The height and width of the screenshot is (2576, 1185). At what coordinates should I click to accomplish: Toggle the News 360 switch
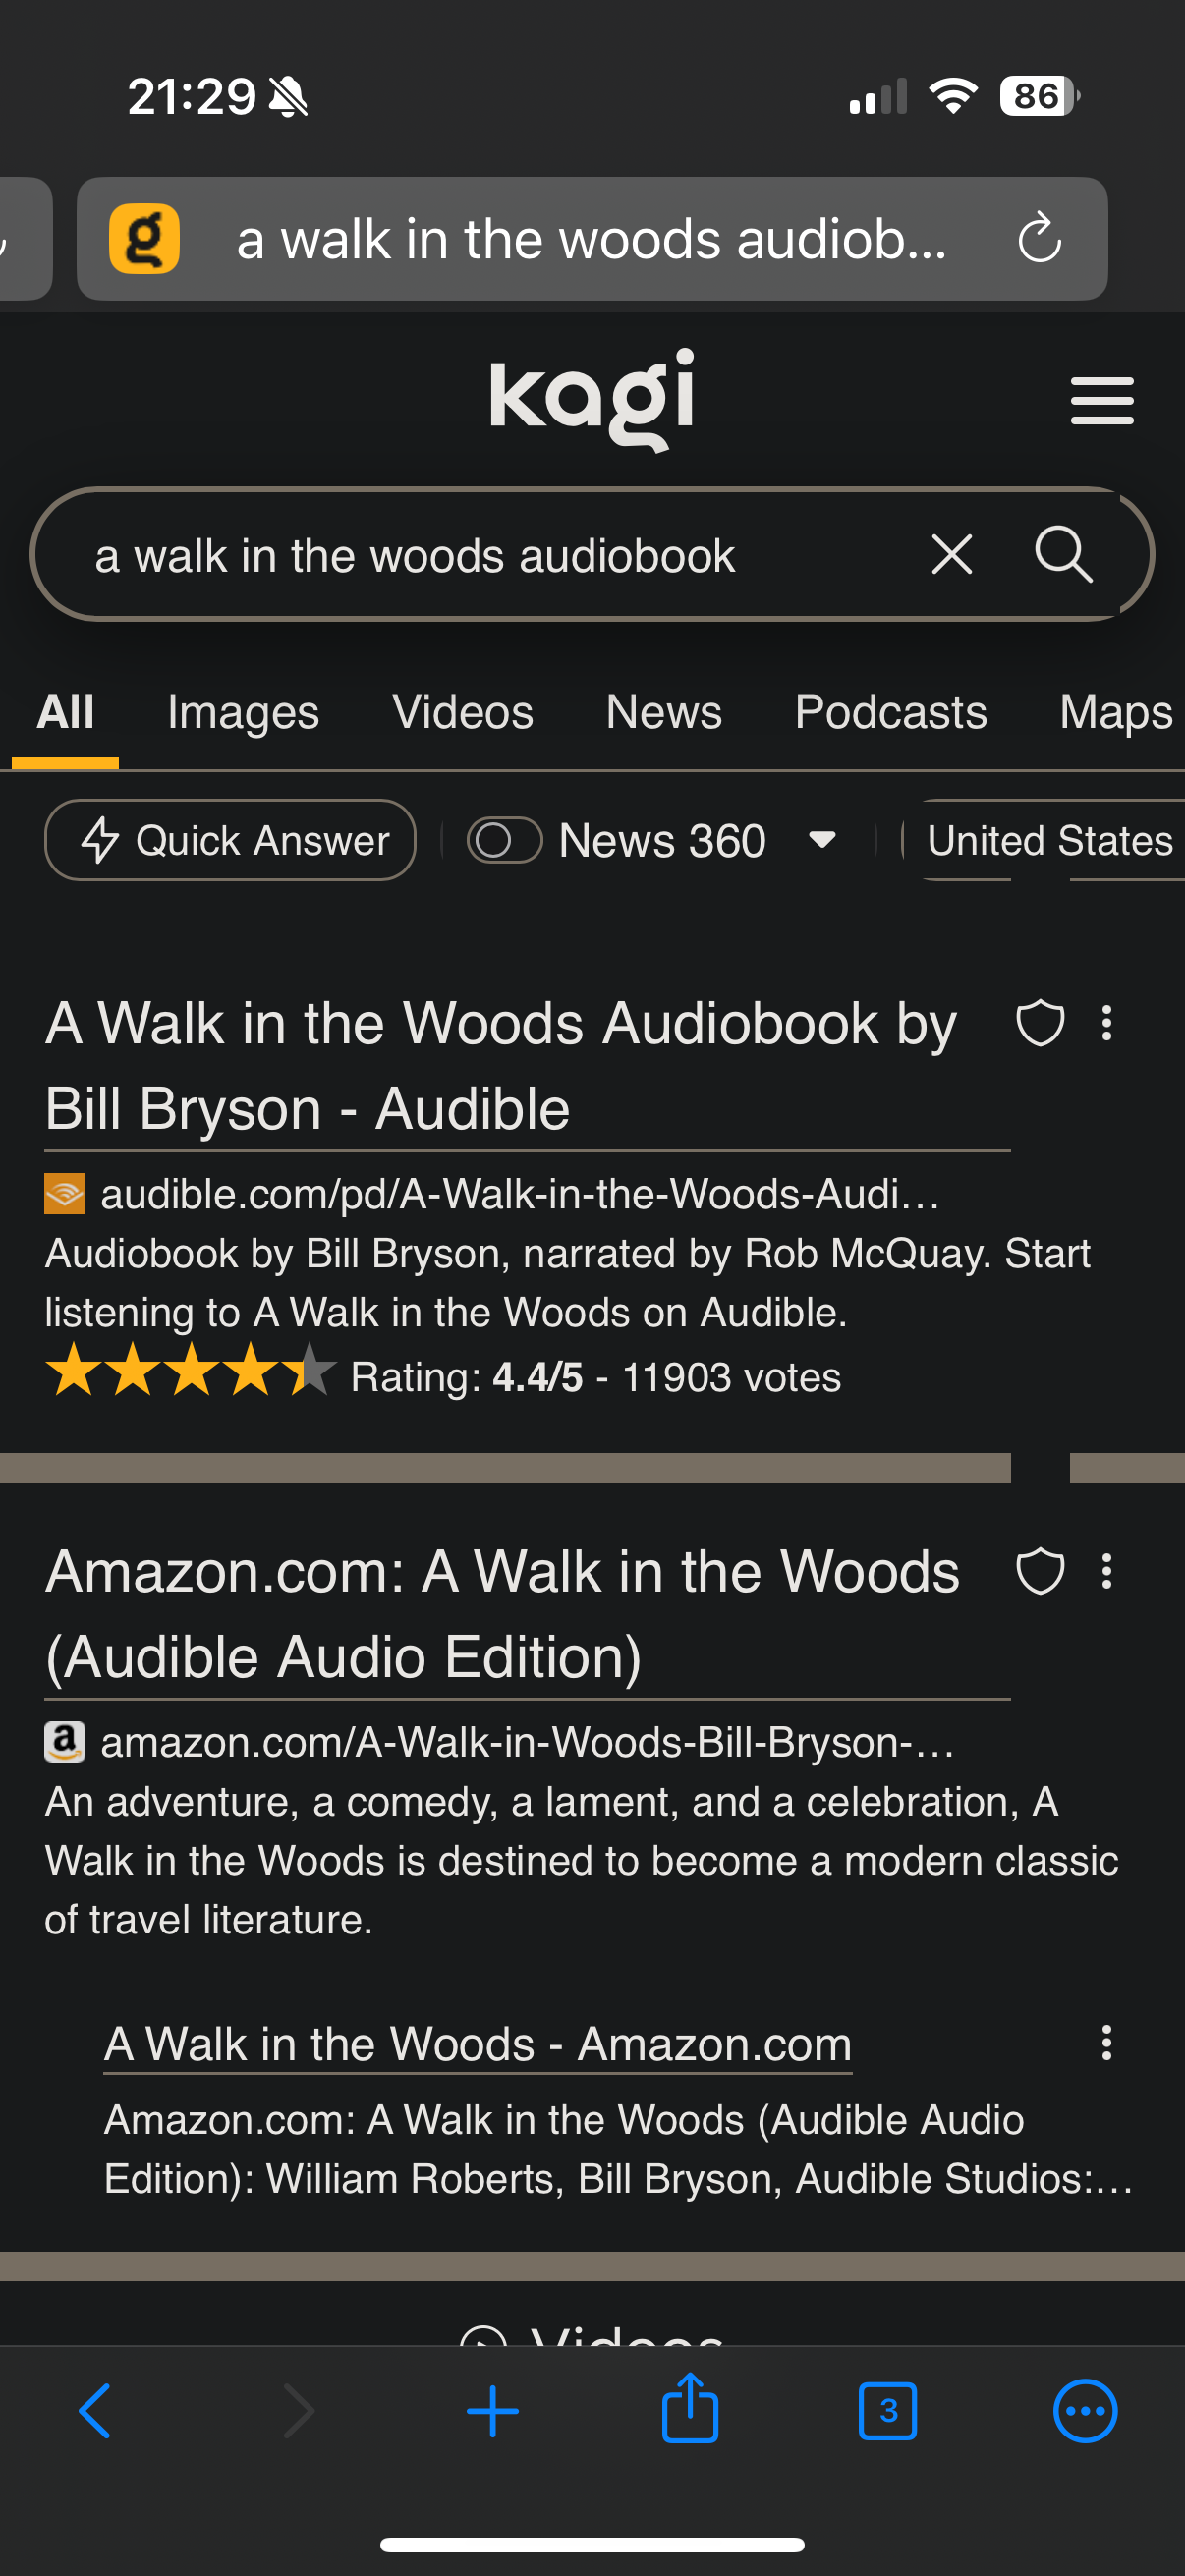coord(504,840)
